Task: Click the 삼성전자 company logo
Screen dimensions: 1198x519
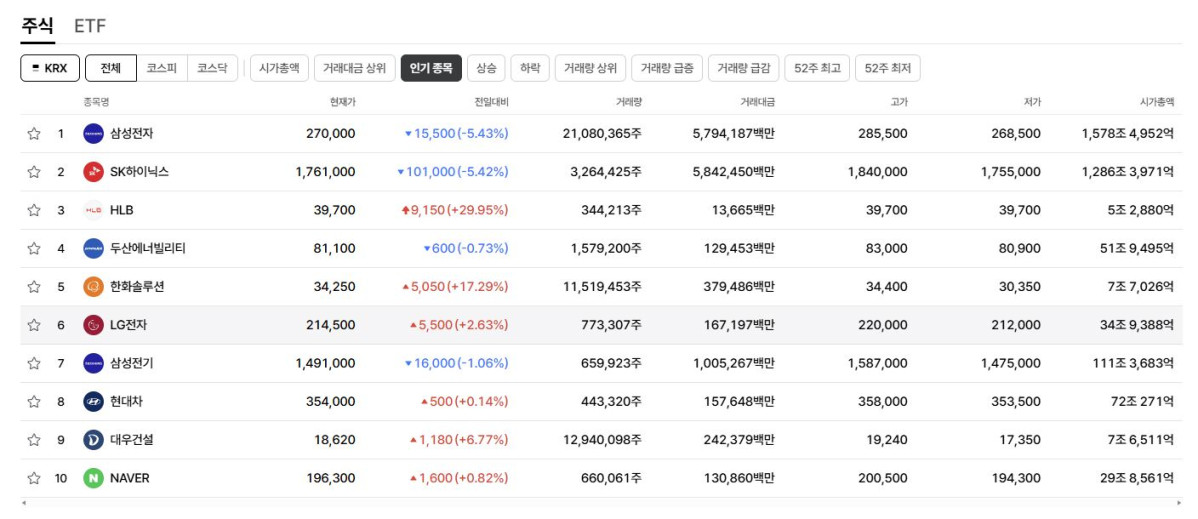Action: click(x=93, y=134)
